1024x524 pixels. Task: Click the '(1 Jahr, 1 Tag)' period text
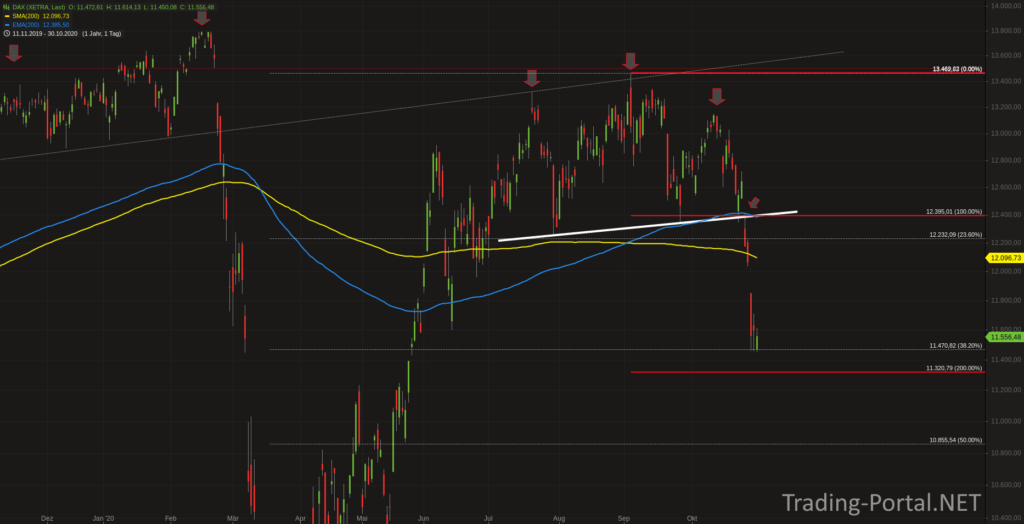pyautogui.click(x=101, y=33)
